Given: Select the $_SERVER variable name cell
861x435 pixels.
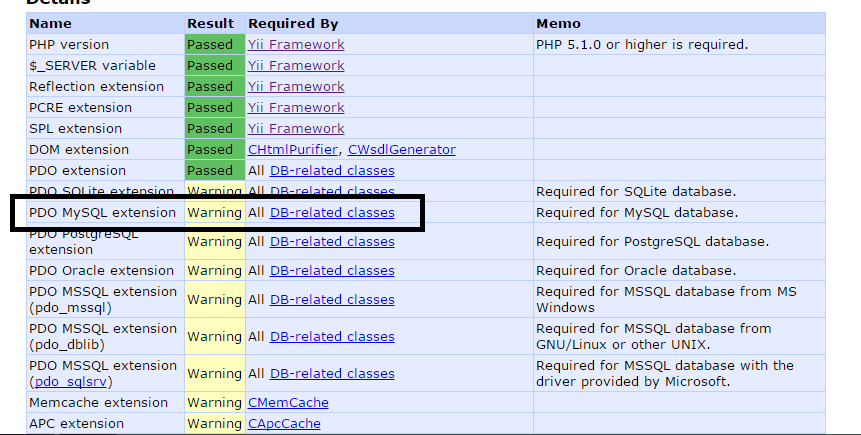Looking at the screenshot, I should pos(105,65).
